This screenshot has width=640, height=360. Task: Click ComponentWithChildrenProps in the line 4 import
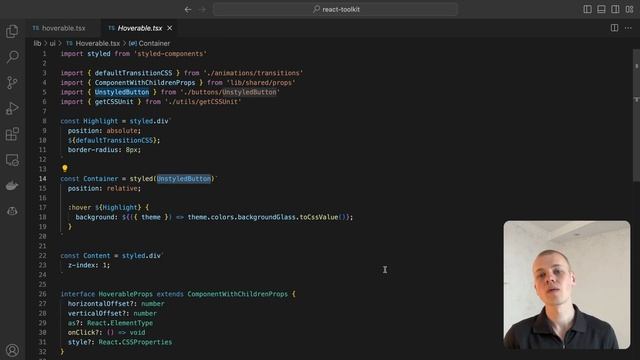click(x=145, y=82)
